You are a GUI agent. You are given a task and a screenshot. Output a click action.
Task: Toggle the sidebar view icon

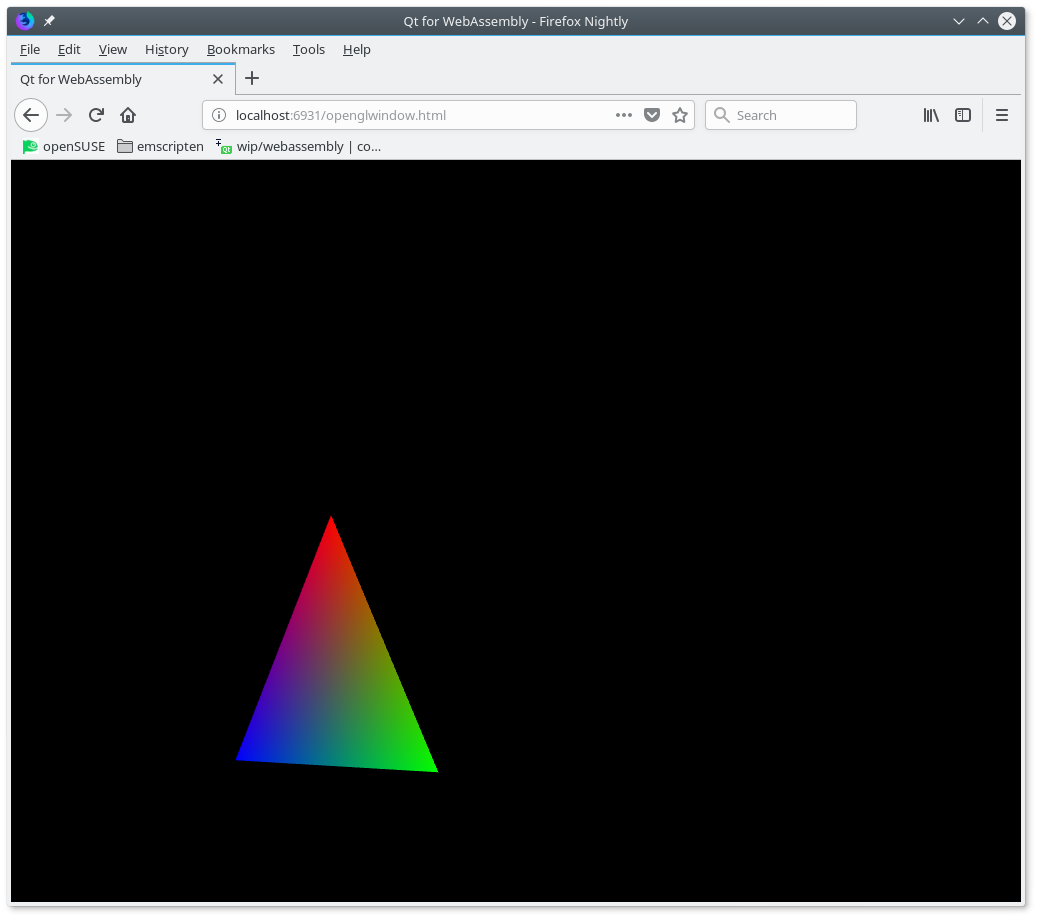[963, 115]
